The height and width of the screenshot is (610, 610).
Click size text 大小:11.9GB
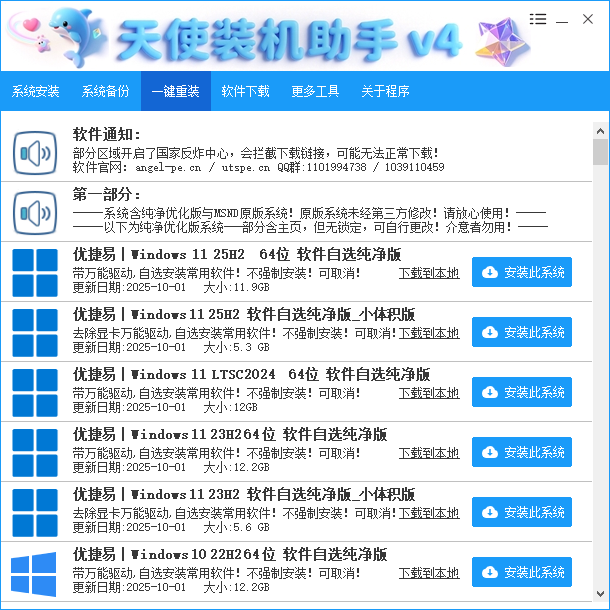click(x=237, y=287)
